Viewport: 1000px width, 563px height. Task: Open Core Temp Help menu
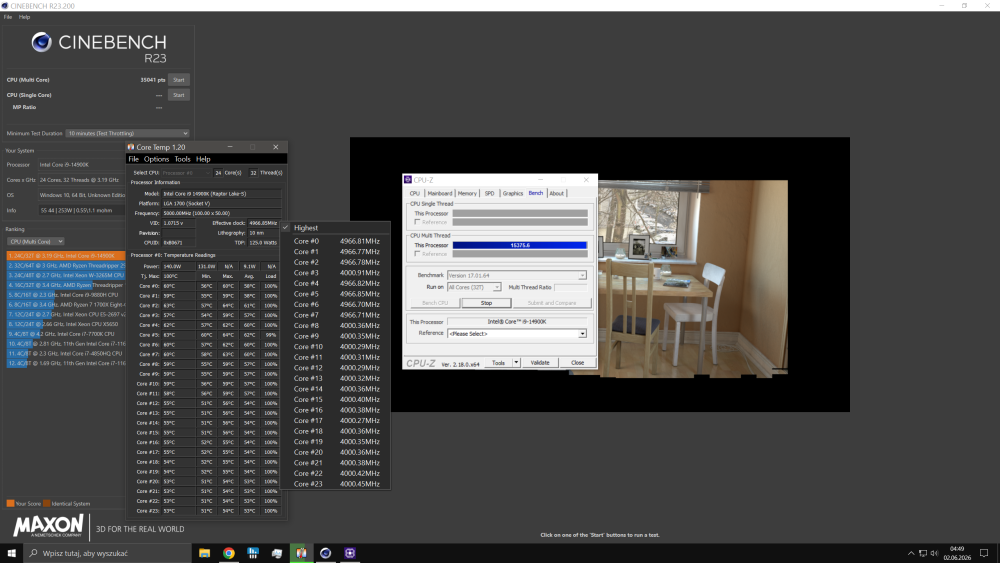tap(203, 159)
